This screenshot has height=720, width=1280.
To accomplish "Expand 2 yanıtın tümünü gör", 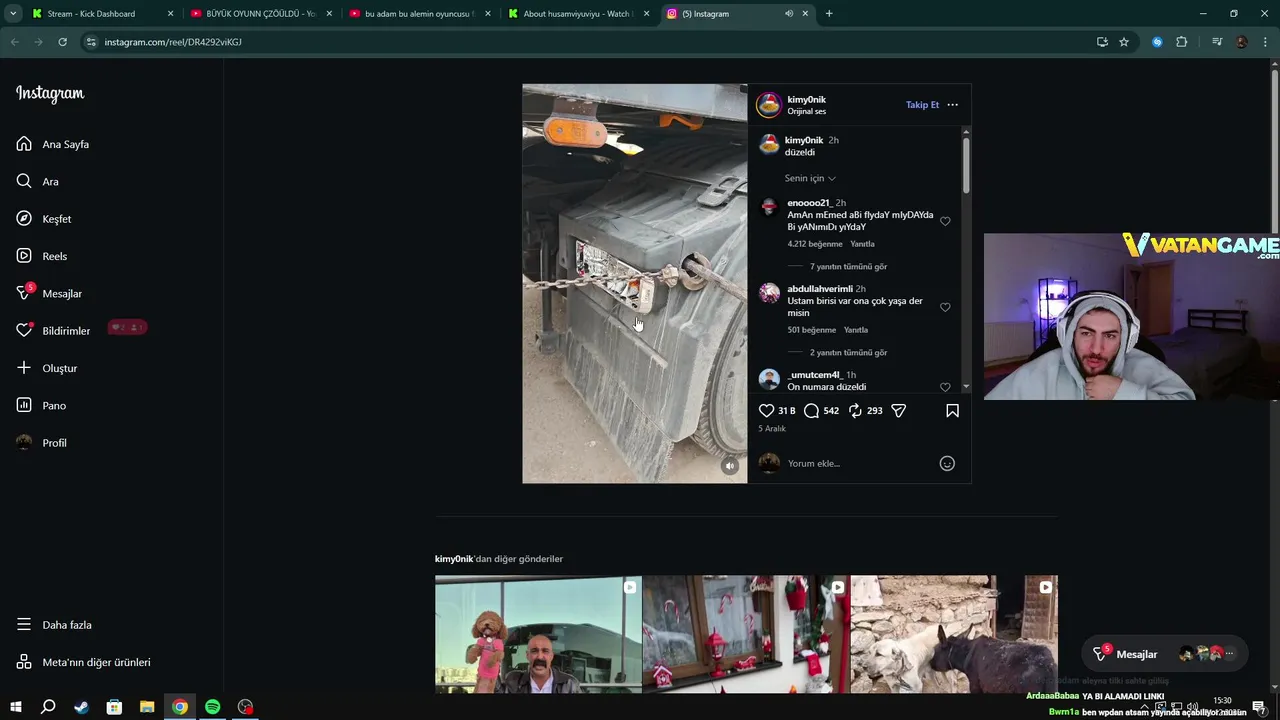I will pos(848,353).
